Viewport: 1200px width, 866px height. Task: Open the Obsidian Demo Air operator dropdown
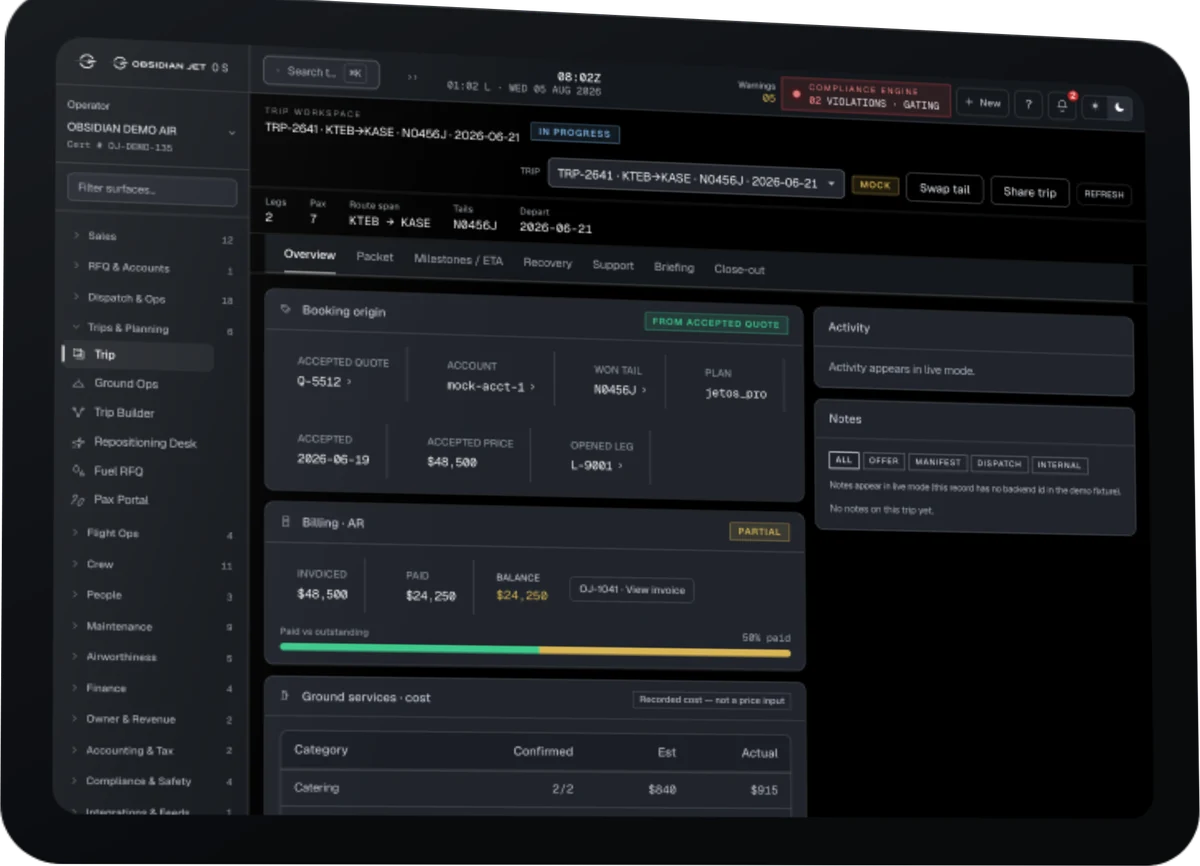[x=150, y=136]
